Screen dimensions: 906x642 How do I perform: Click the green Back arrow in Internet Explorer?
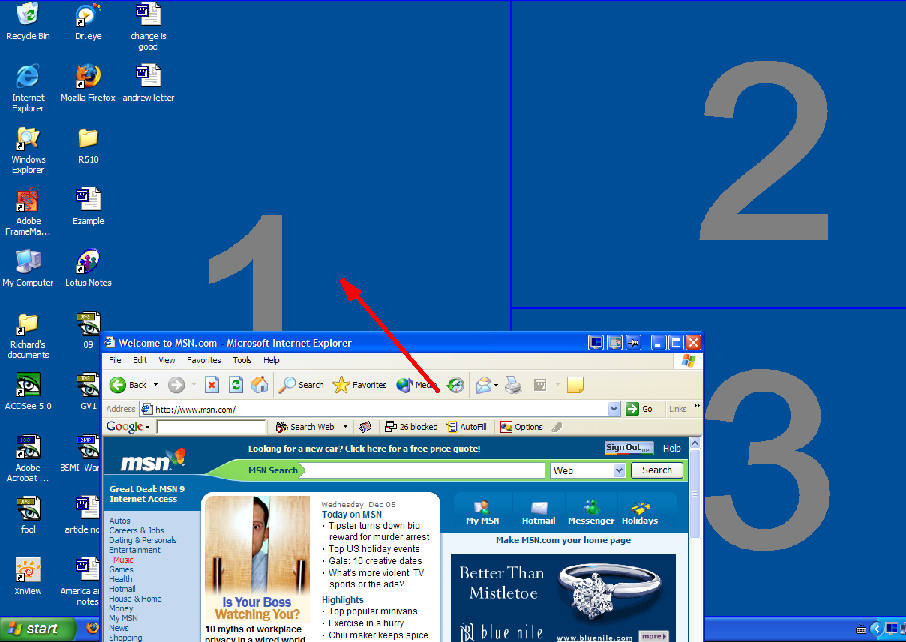(118, 385)
